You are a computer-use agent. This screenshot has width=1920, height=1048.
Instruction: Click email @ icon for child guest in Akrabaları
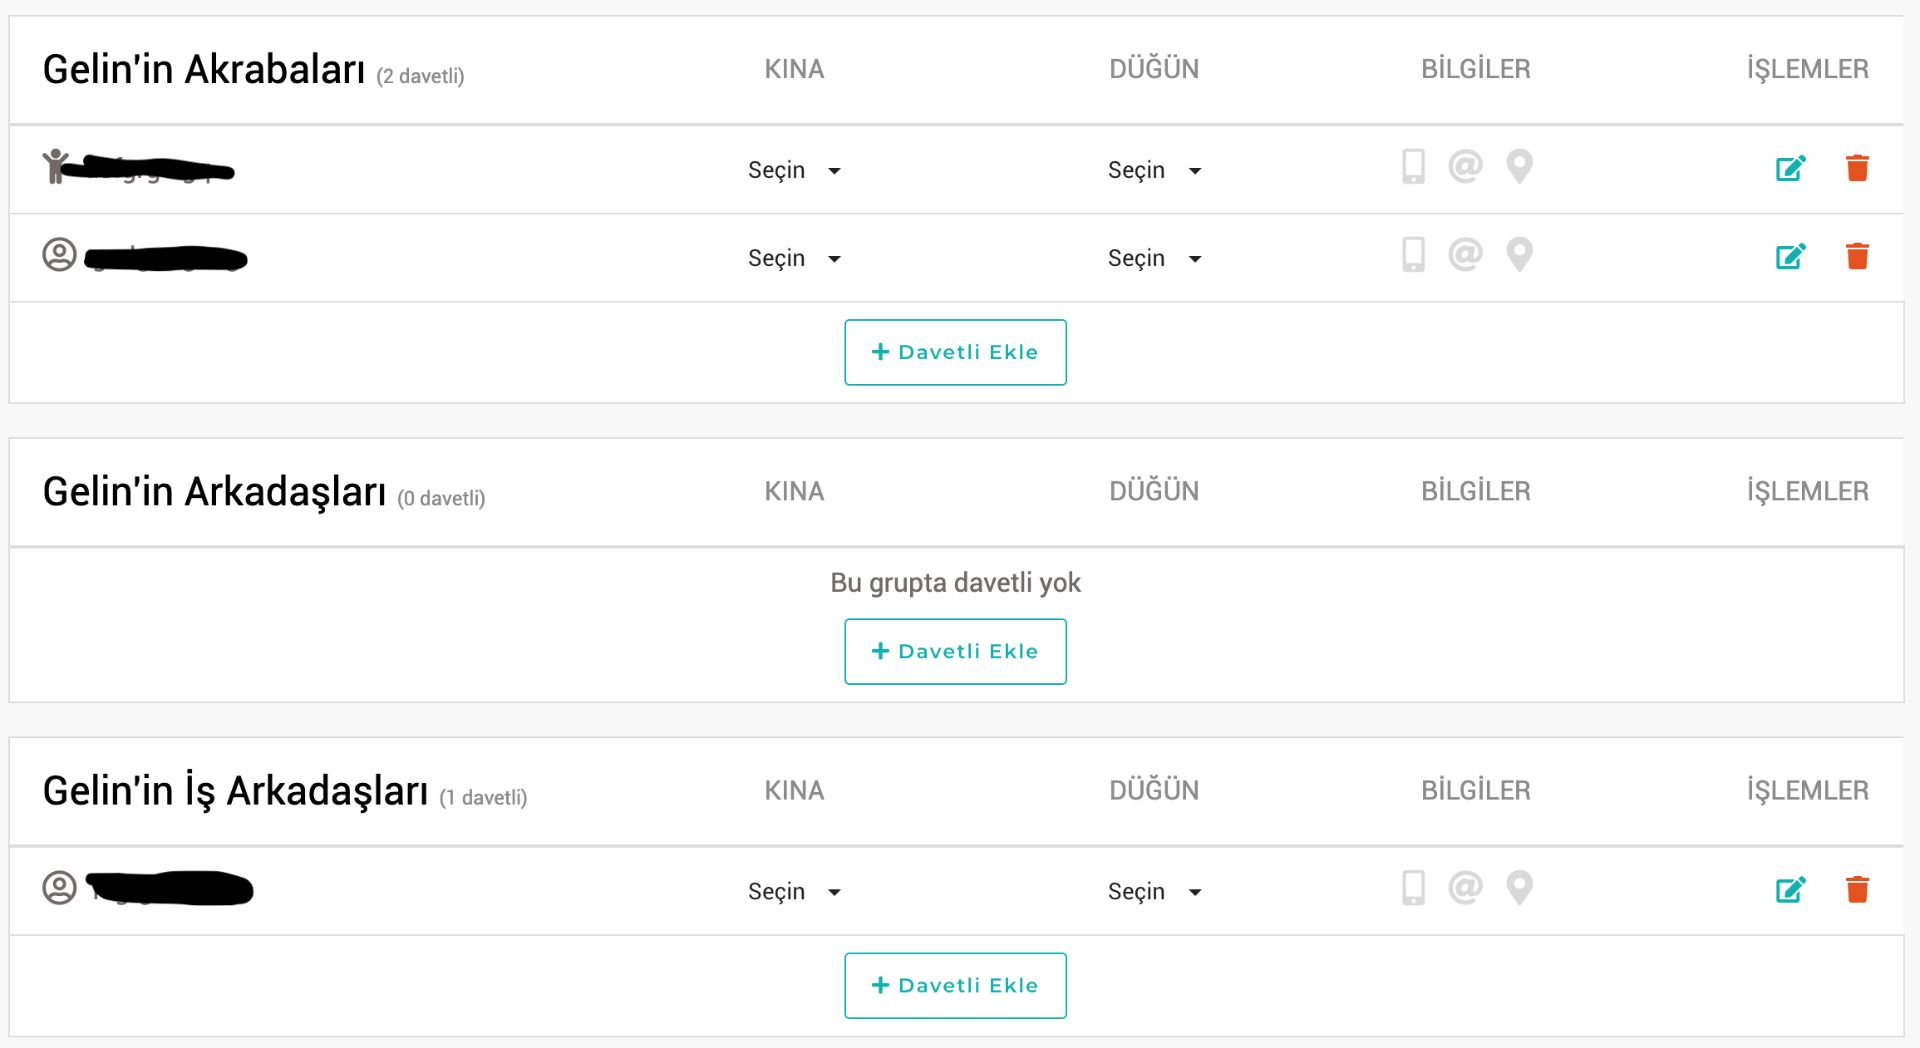(x=1465, y=166)
